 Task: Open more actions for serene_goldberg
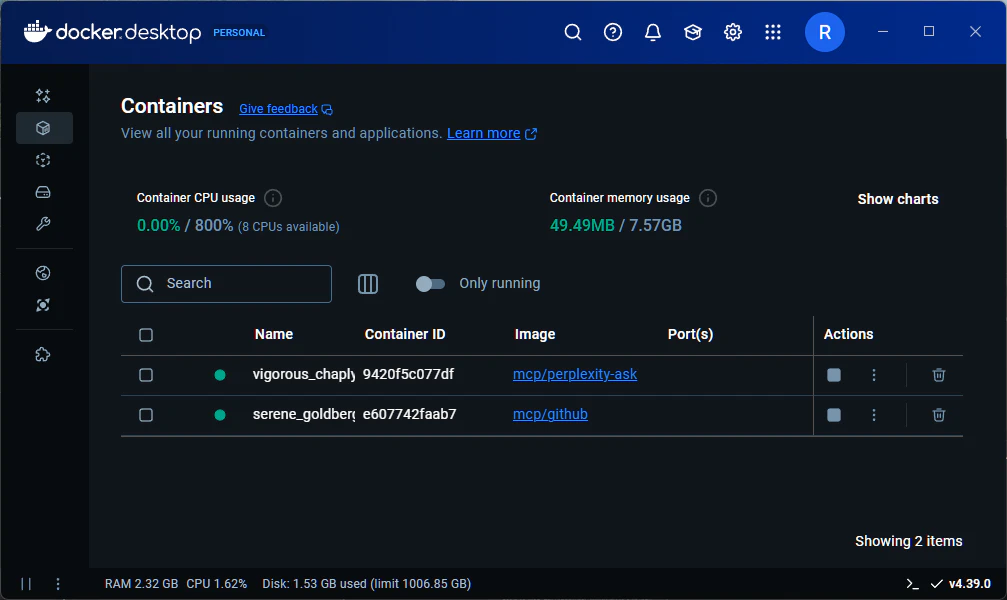[873, 415]
